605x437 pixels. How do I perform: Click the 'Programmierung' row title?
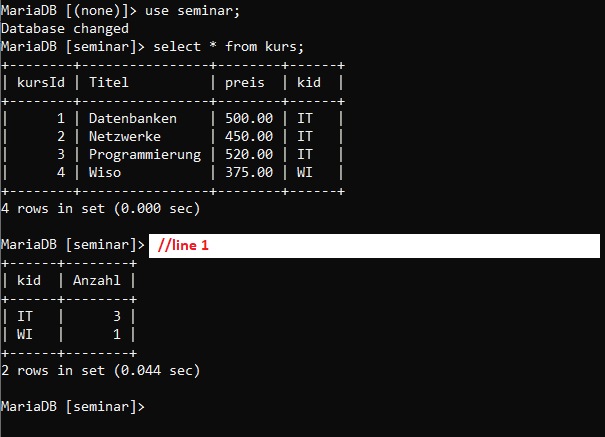click(x=145, y=155)
